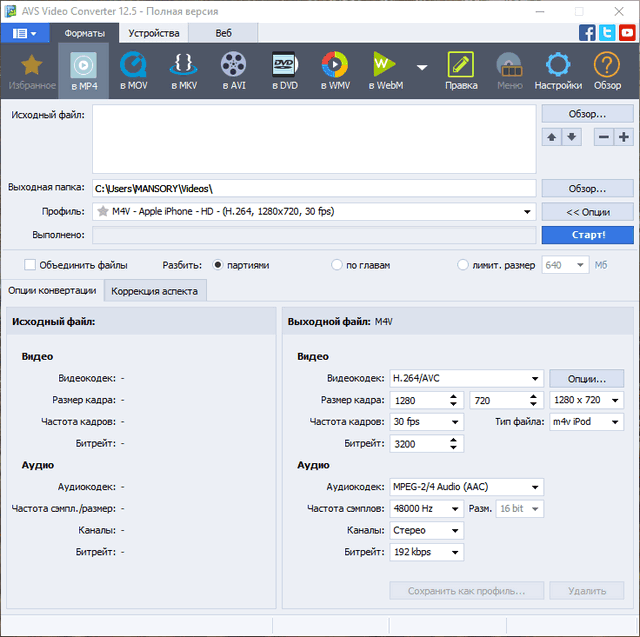Switch to the Устройства tab
The height and width of the screenshot is (637, 640).
(153, 33)
